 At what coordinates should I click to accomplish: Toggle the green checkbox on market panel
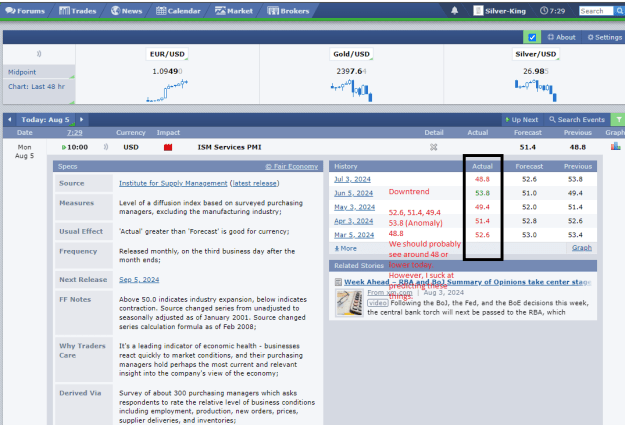tap(532, 37)
